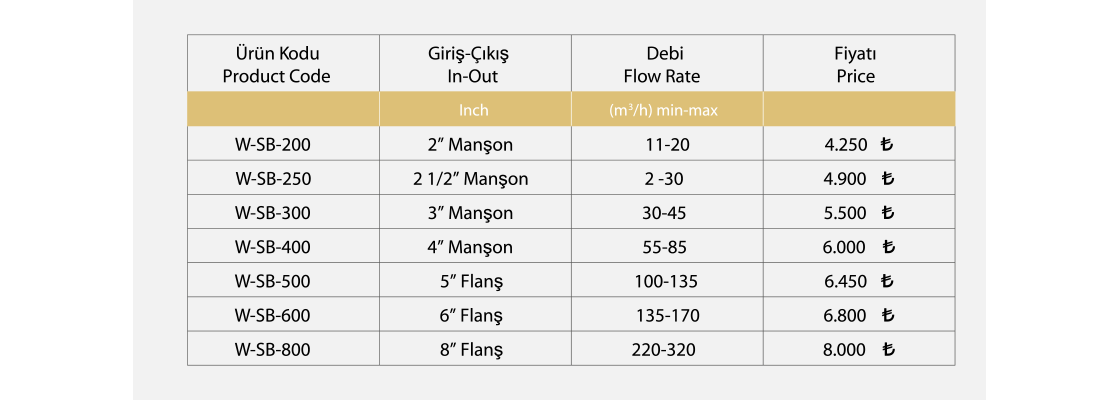Click the 220-320 flow rate value
The width and height of the screenshot is (1120, 400).
(x=663, y=350)
